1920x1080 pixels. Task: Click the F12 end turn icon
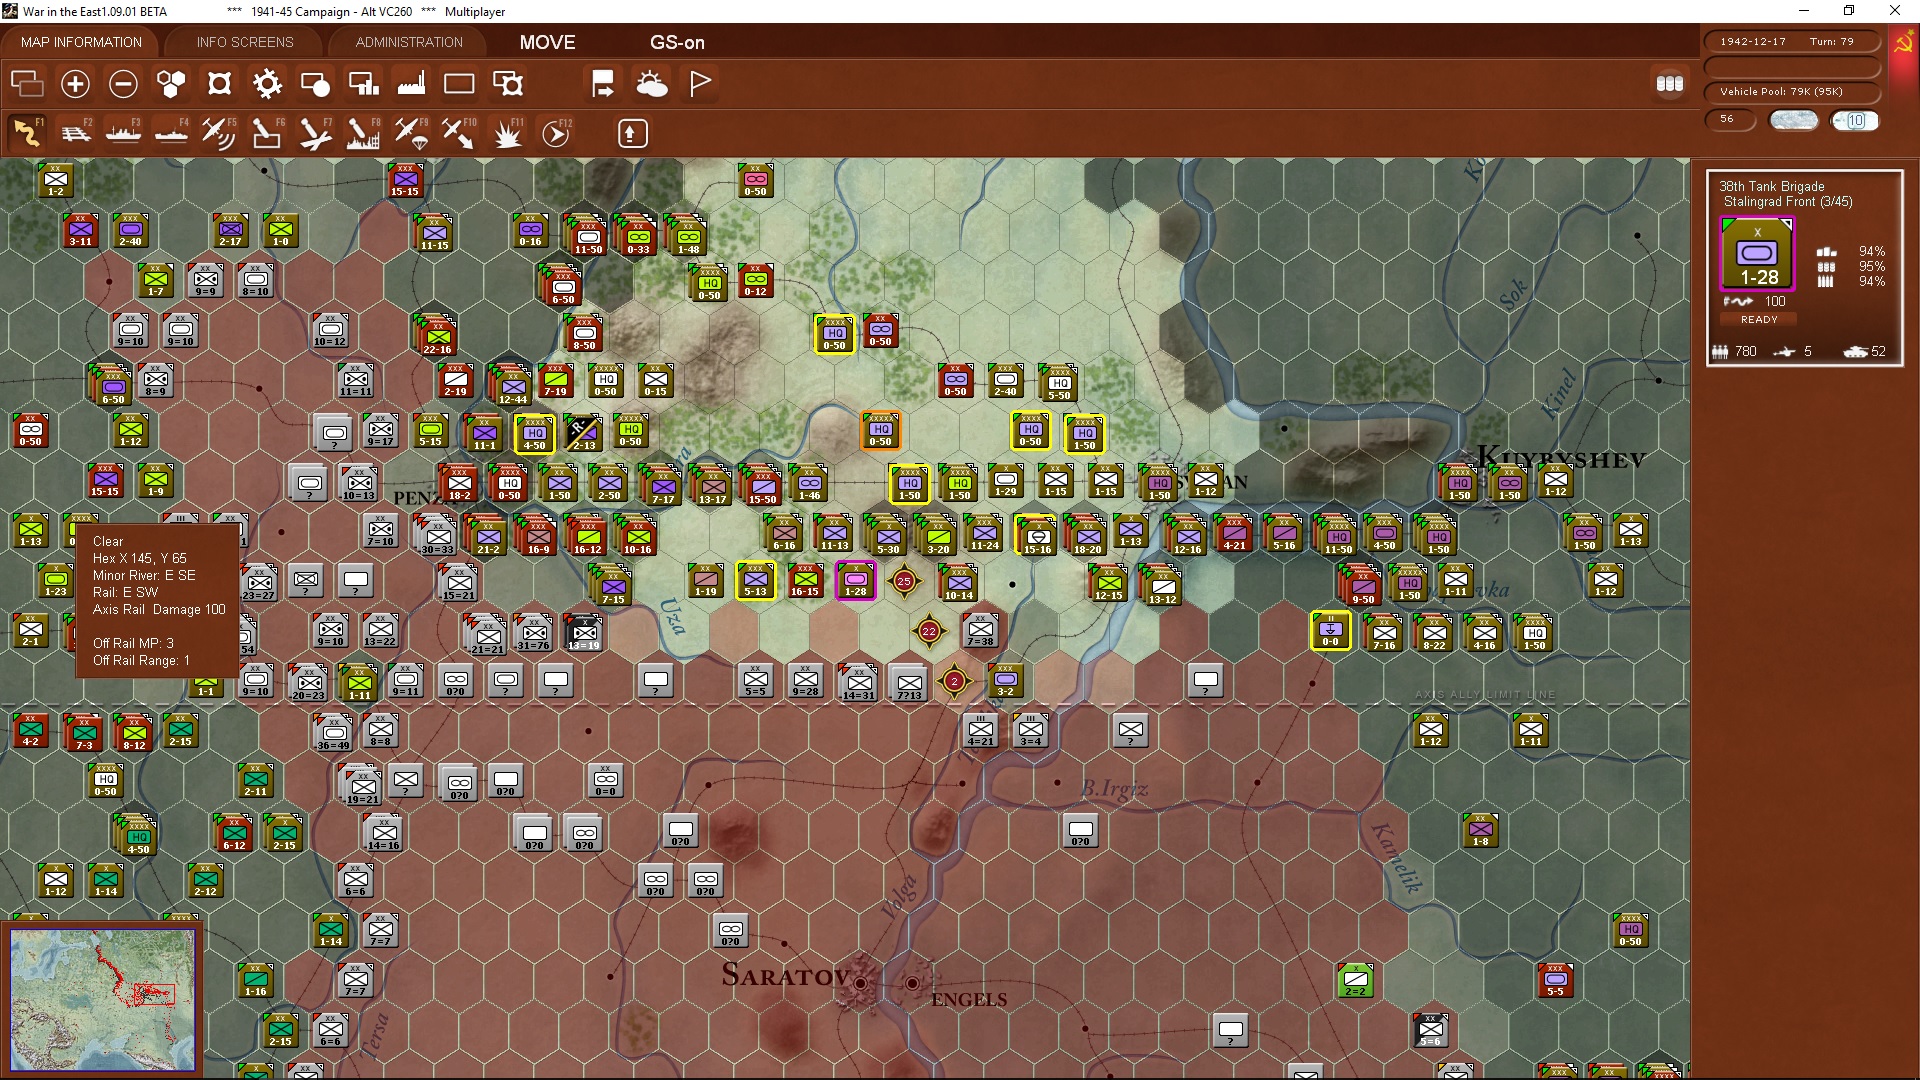(556, 133)
